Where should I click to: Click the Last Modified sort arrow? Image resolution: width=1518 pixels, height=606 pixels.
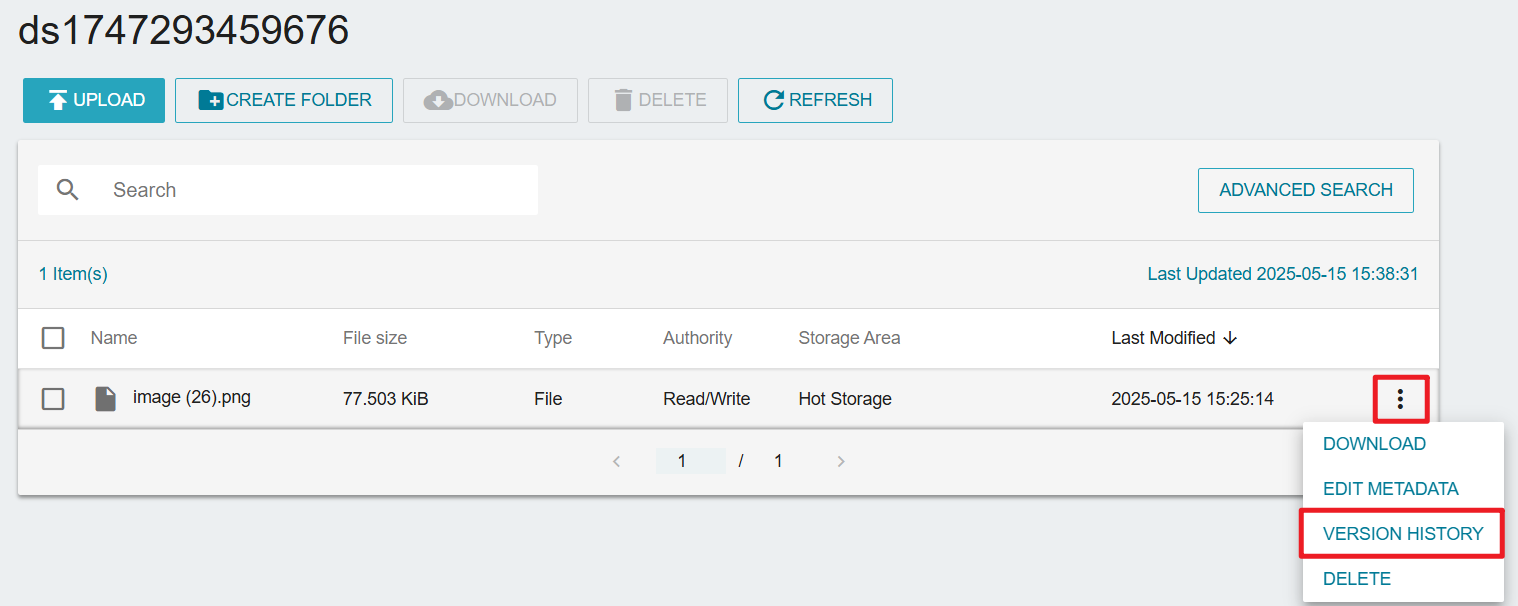tap(1231, 338)
